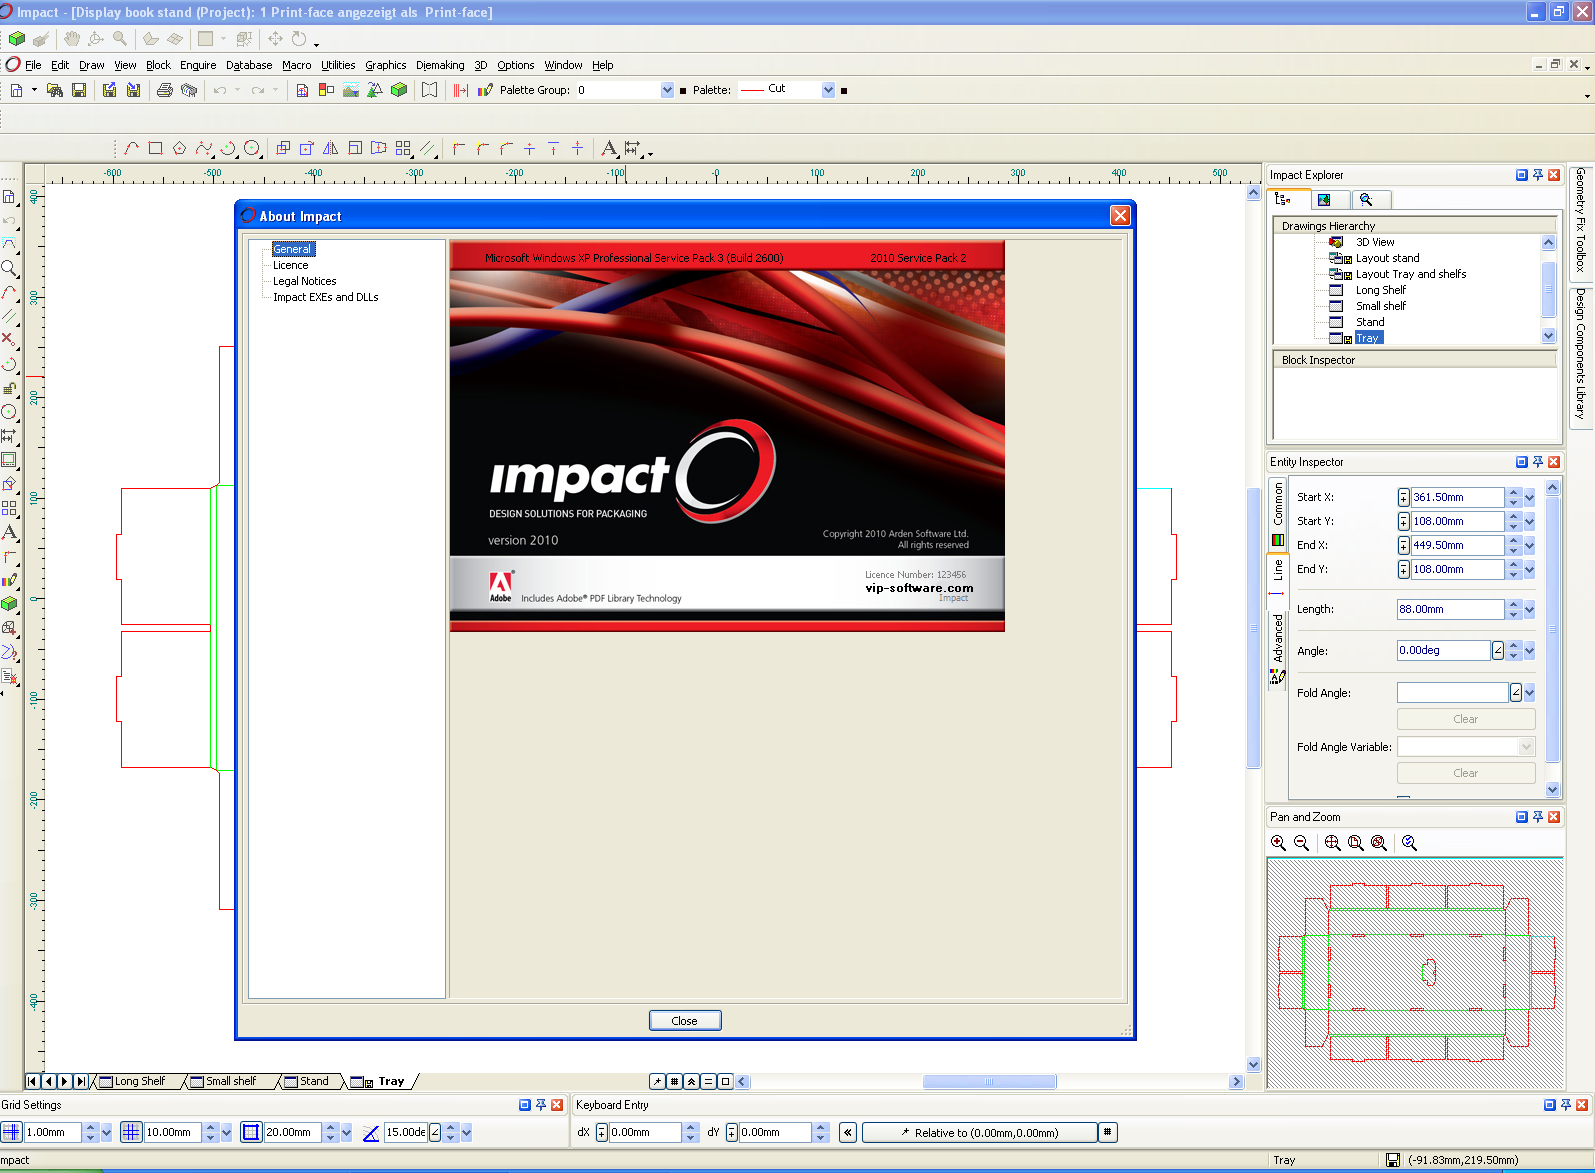Open the Diemaking menu
This screenshot has width=1595, height=1173.
440,65
